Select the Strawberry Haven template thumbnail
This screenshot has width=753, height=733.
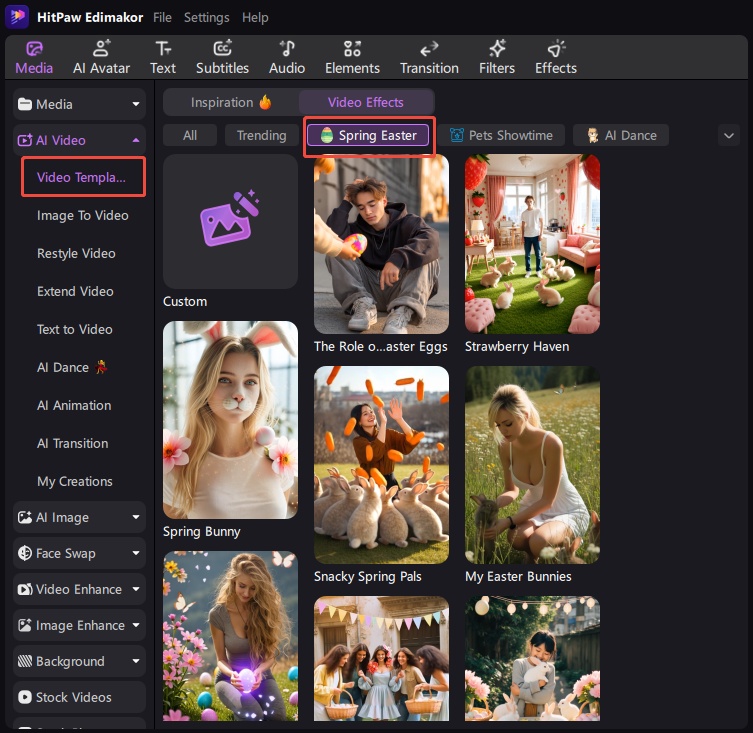pyautogui.click(x=532, y=244)
